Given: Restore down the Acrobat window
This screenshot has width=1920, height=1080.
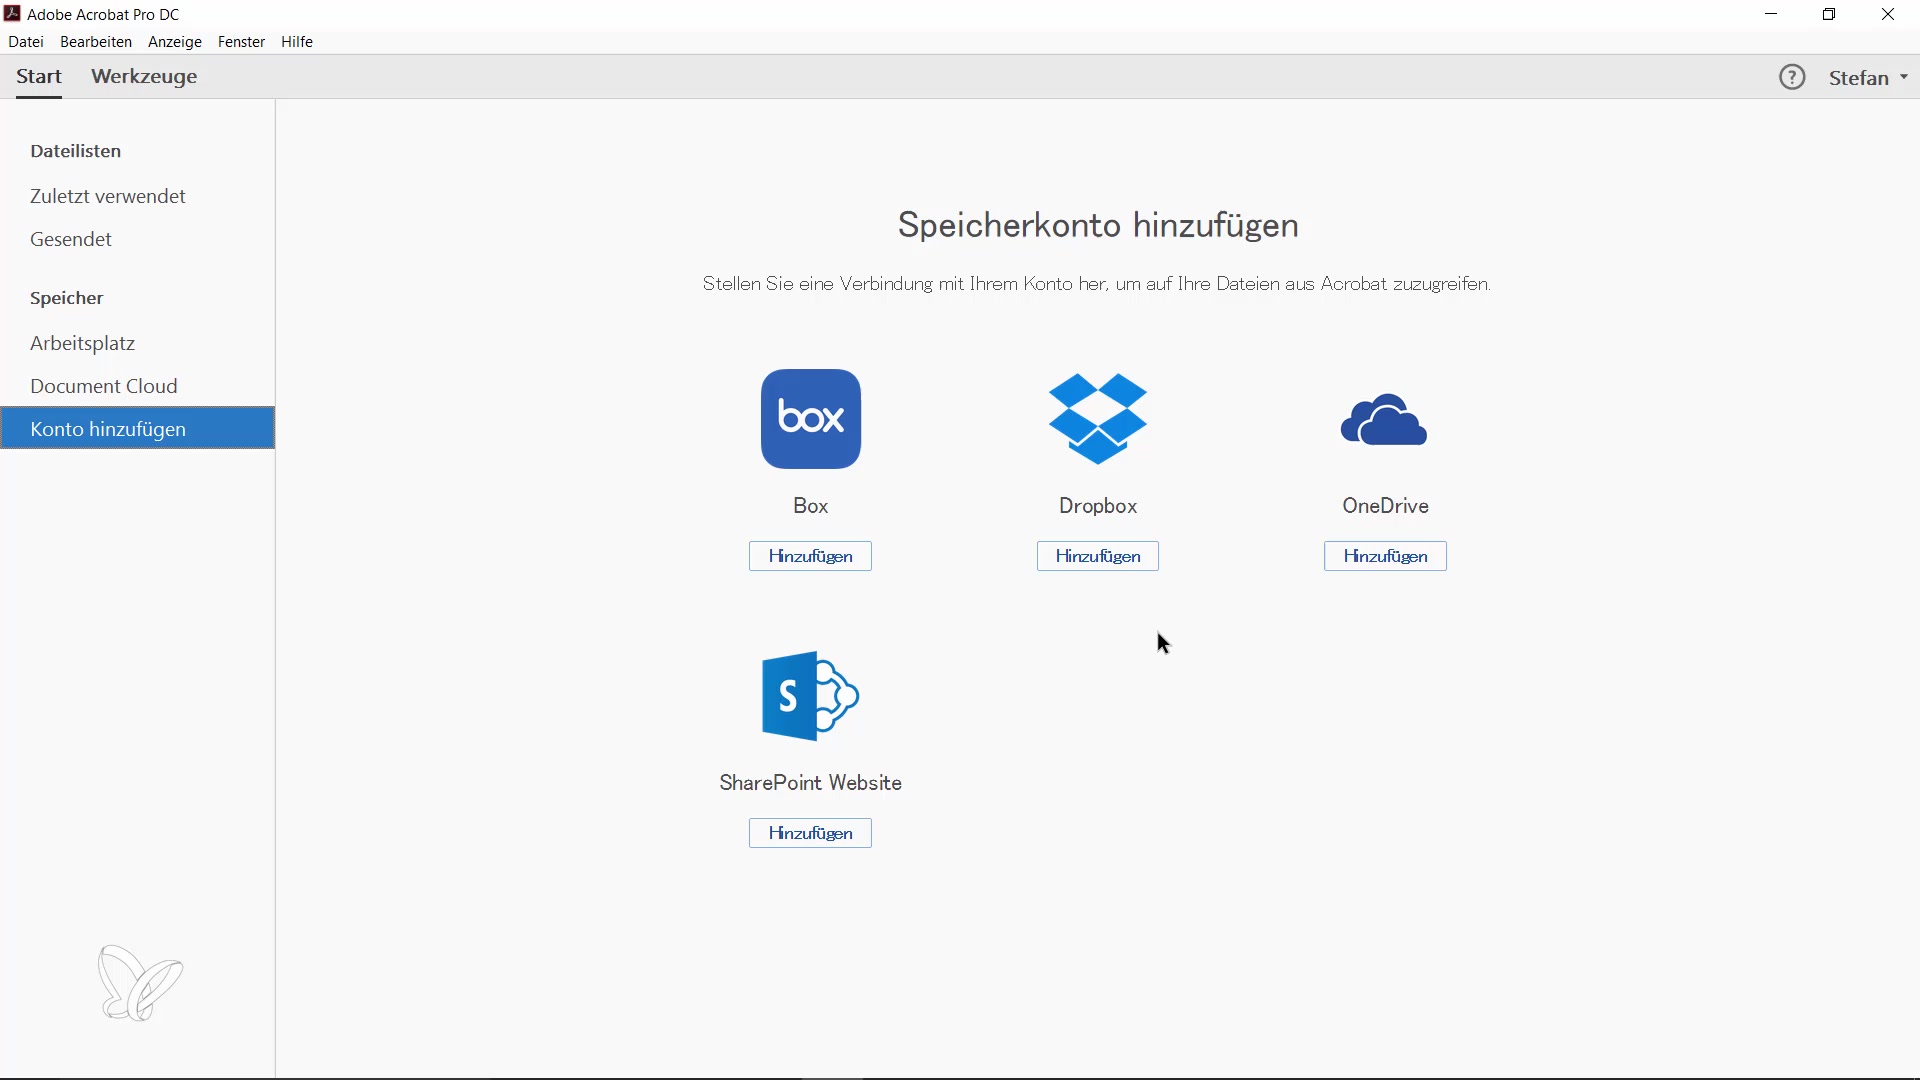Looking at the screenshot, I should coord(1829,14).
